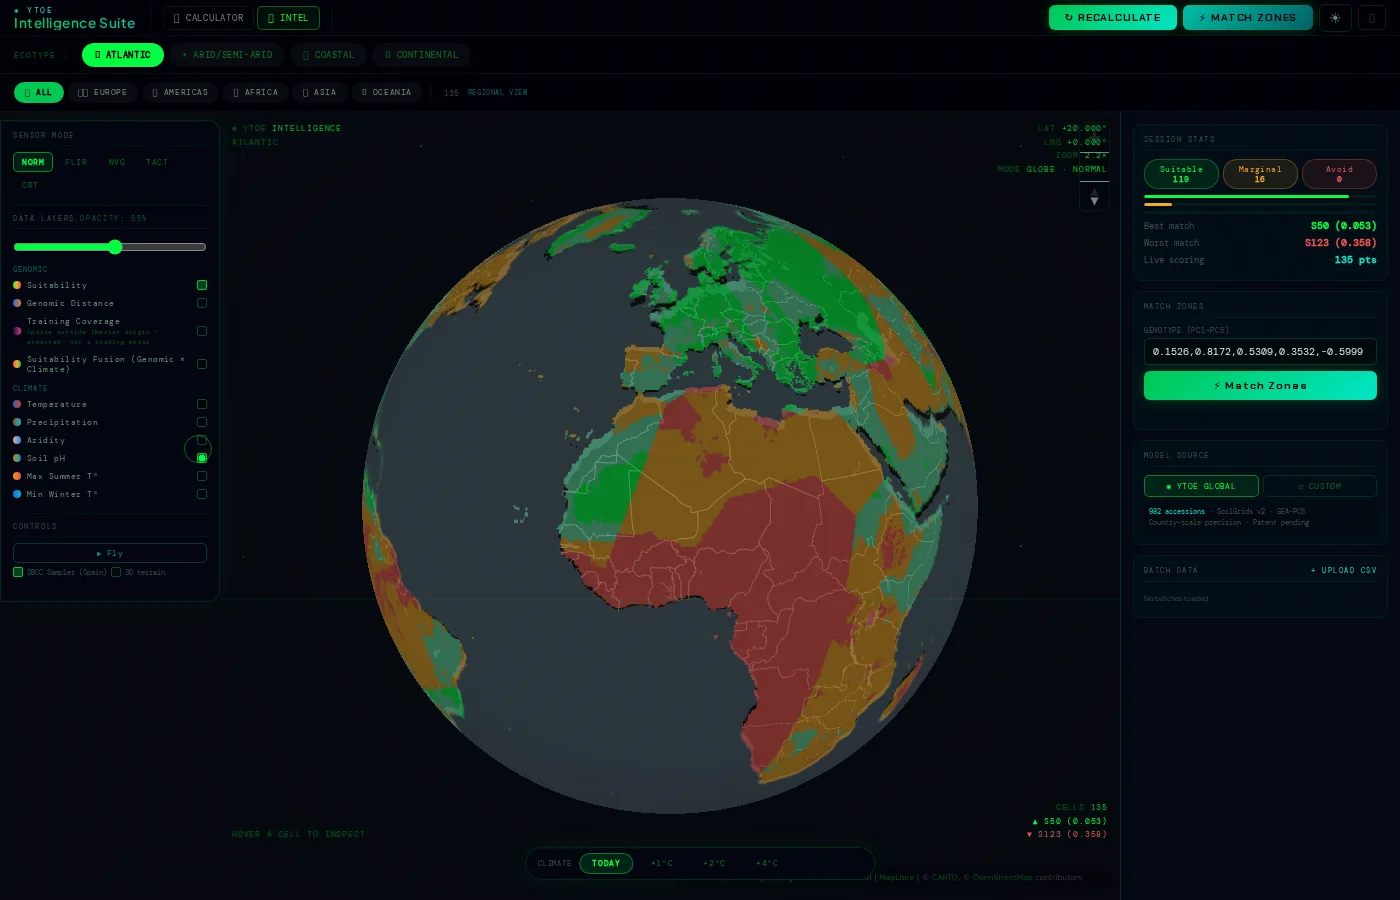Filter by Africa region

tap(255, 92)
